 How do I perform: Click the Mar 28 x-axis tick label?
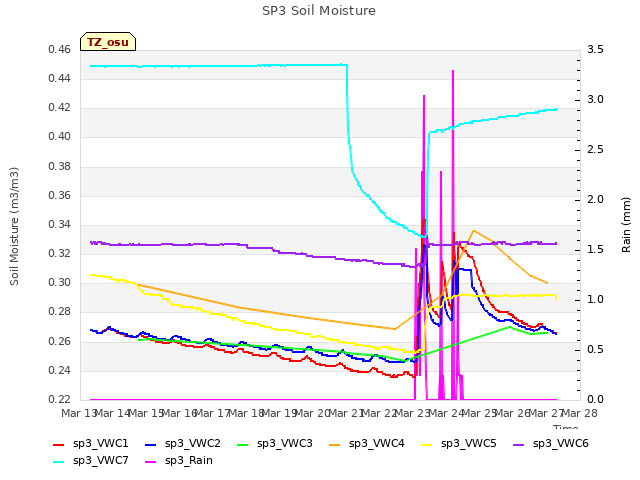click(x=580, y=413)
